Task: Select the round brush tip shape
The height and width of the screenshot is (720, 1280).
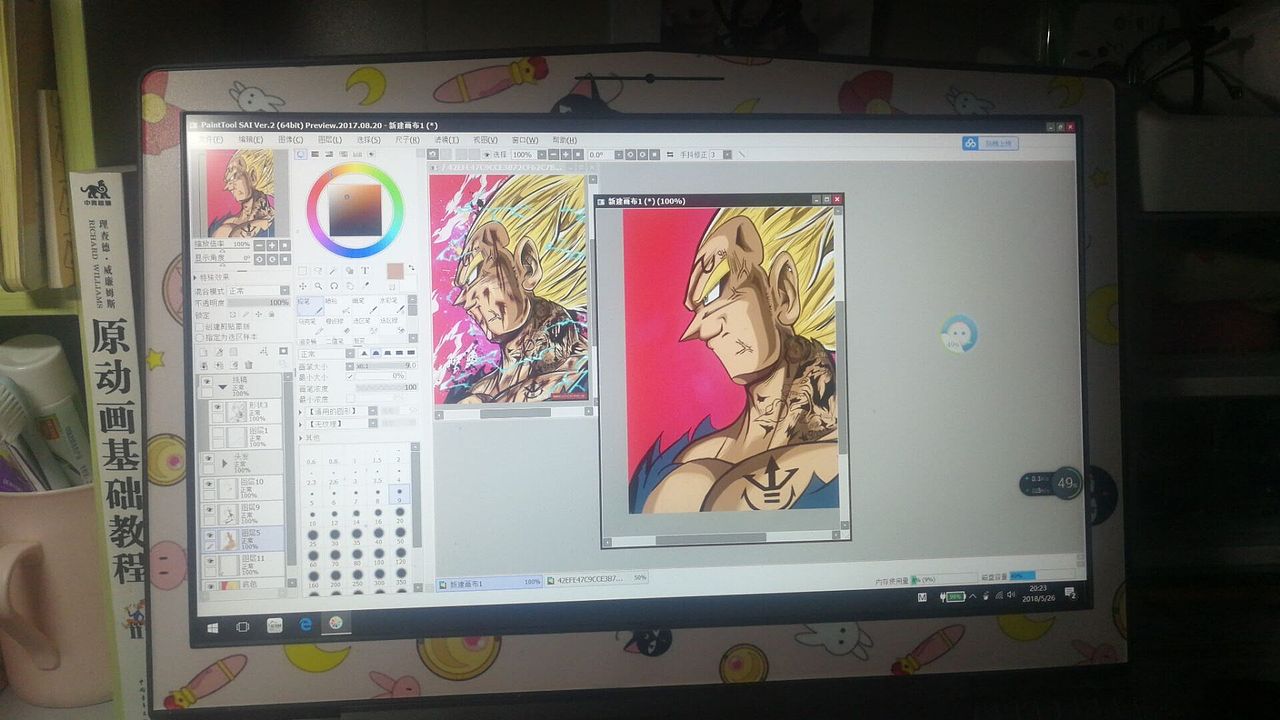Action: [376, 354]
